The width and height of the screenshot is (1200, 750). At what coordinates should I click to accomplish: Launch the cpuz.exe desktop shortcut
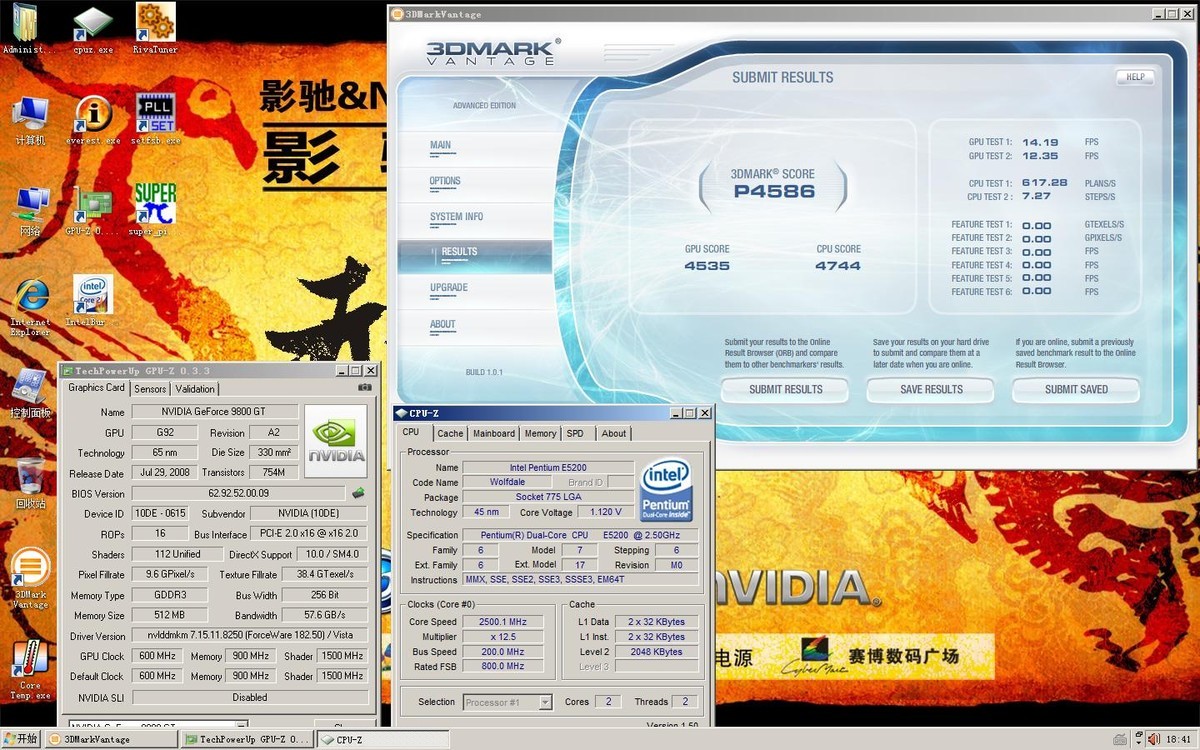coord(93,28)
